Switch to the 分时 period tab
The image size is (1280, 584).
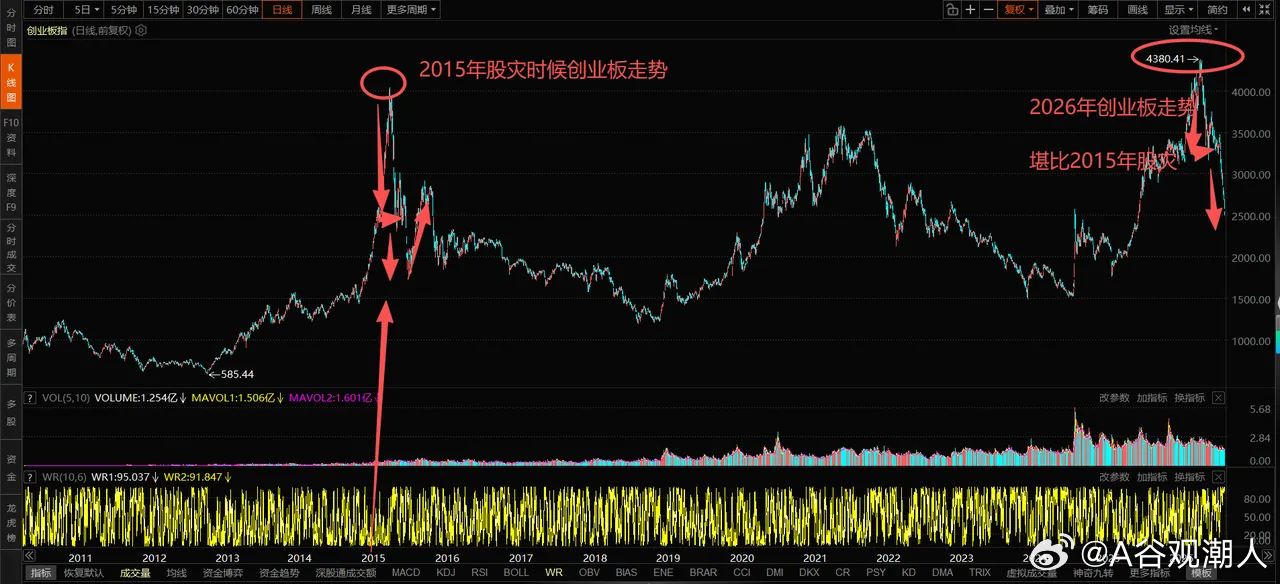pos(43,9)
